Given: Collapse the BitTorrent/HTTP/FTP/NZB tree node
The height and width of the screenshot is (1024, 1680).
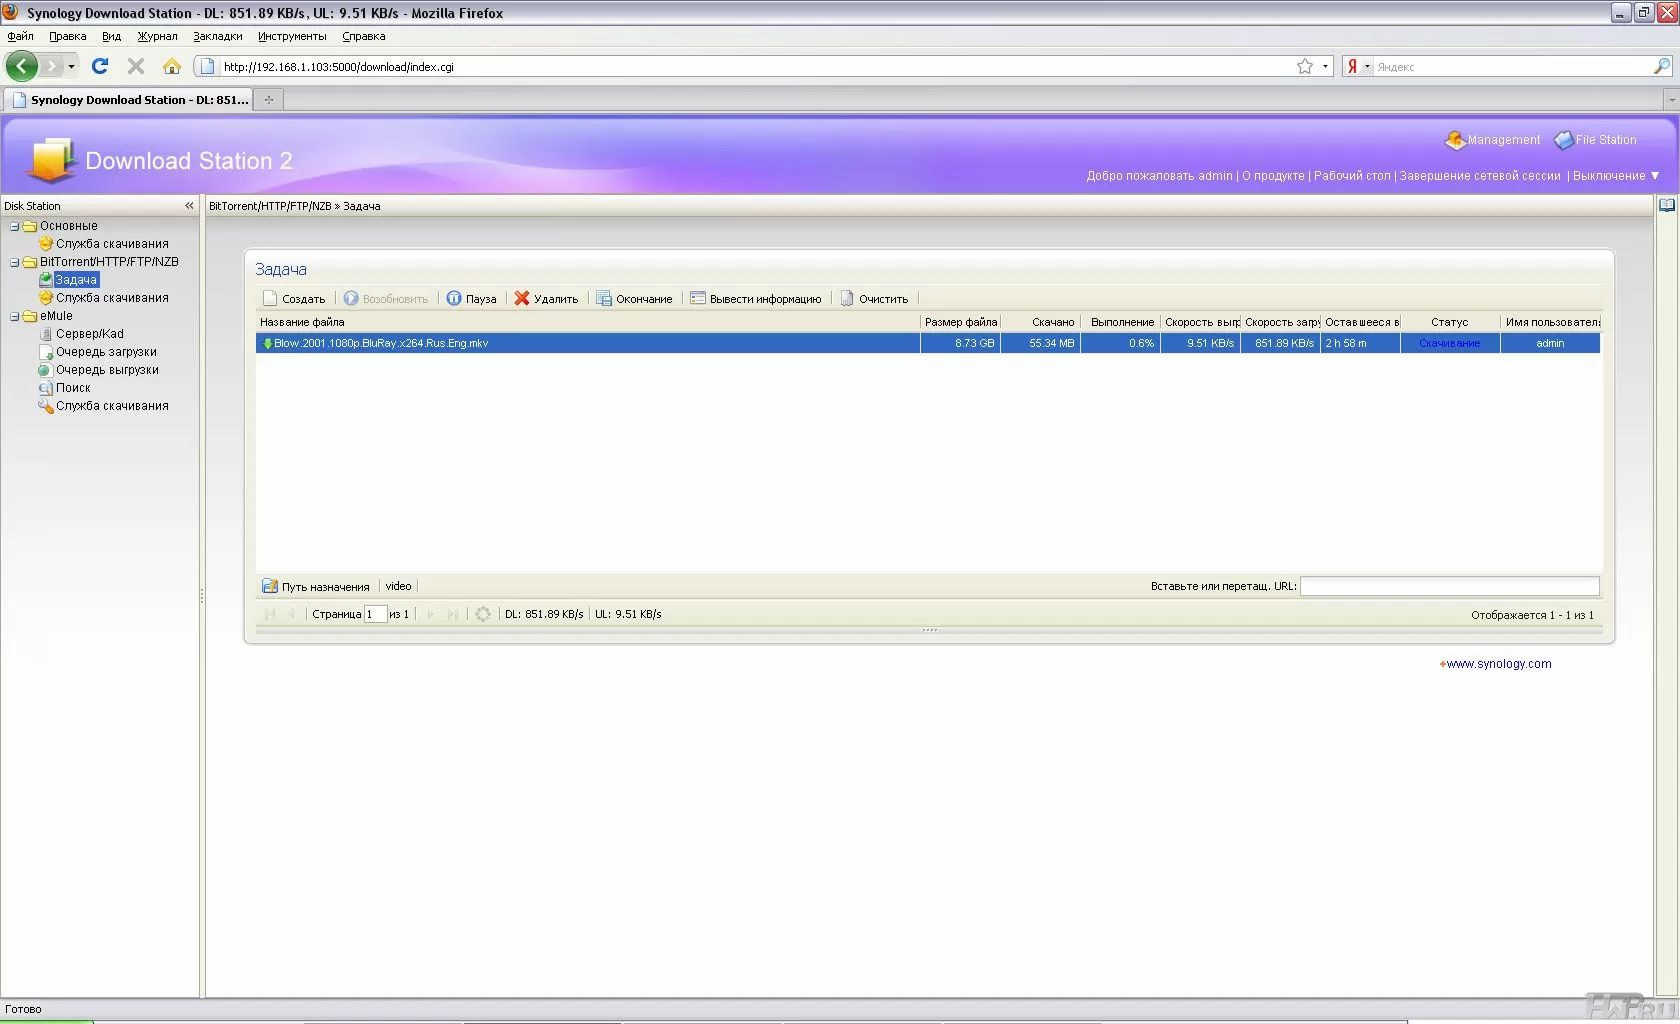Looking at the screenshot, I should (x=15, y=262).
